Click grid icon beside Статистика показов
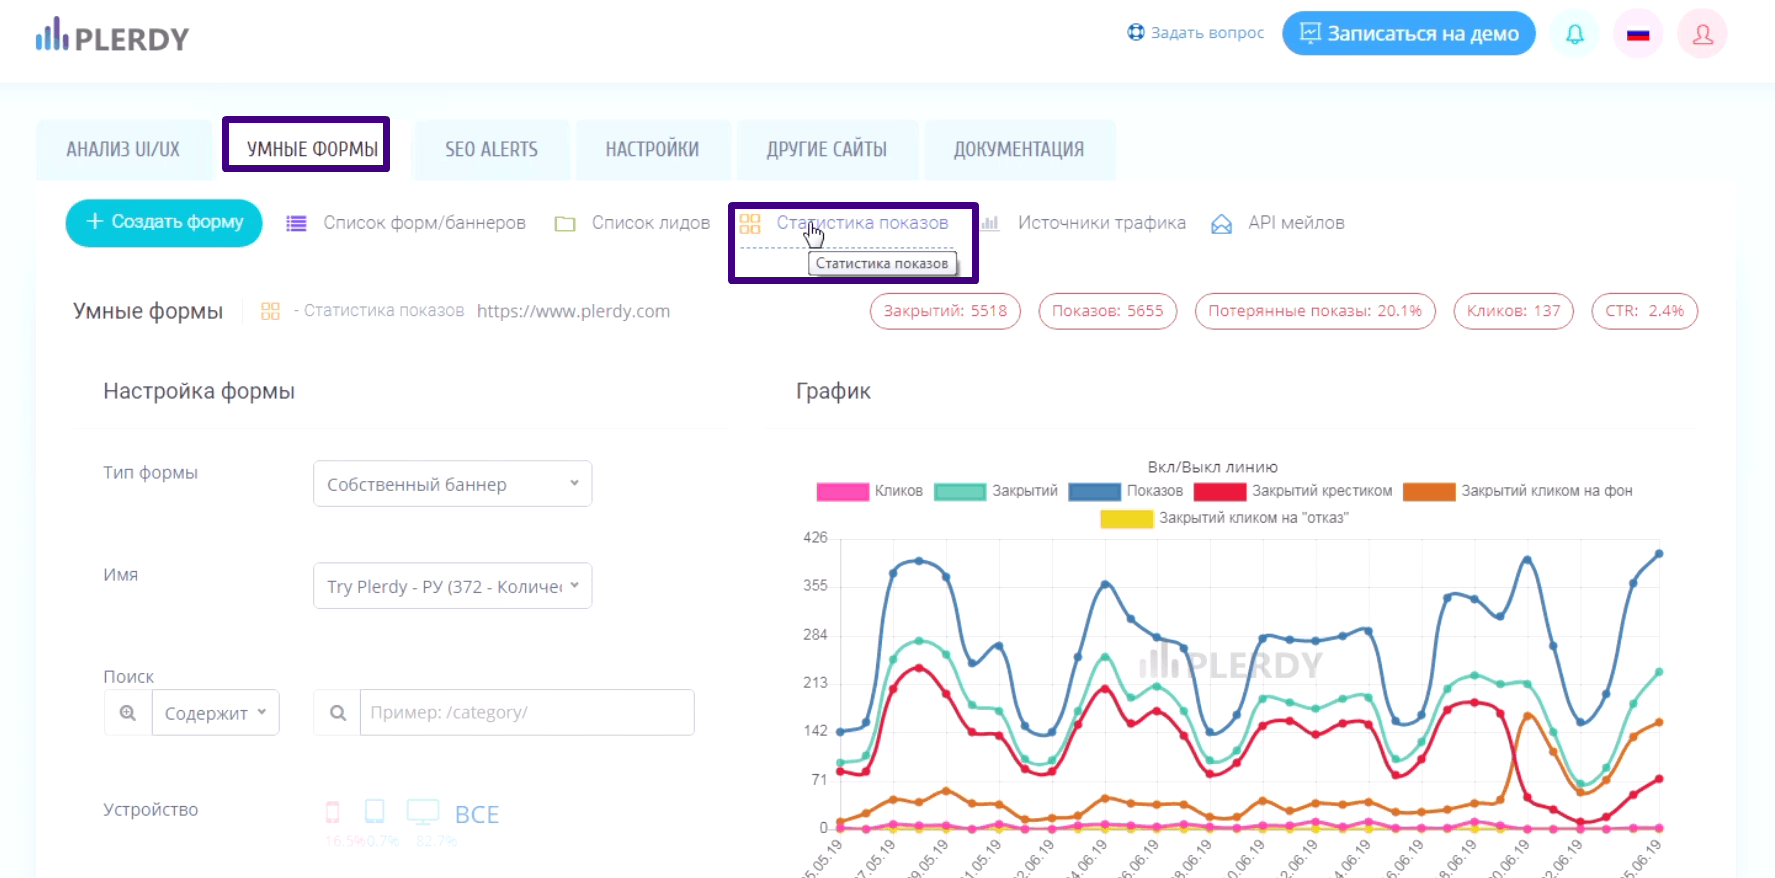 (x=750, y=223)
